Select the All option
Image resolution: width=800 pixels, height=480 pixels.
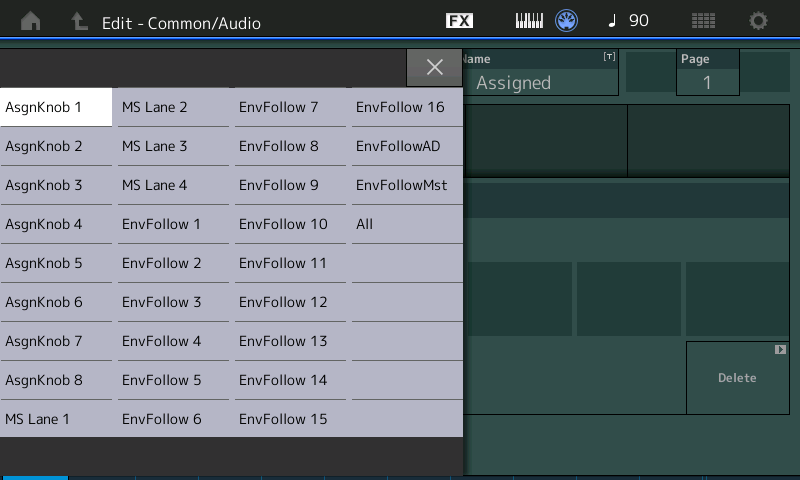tap(407, 224)
